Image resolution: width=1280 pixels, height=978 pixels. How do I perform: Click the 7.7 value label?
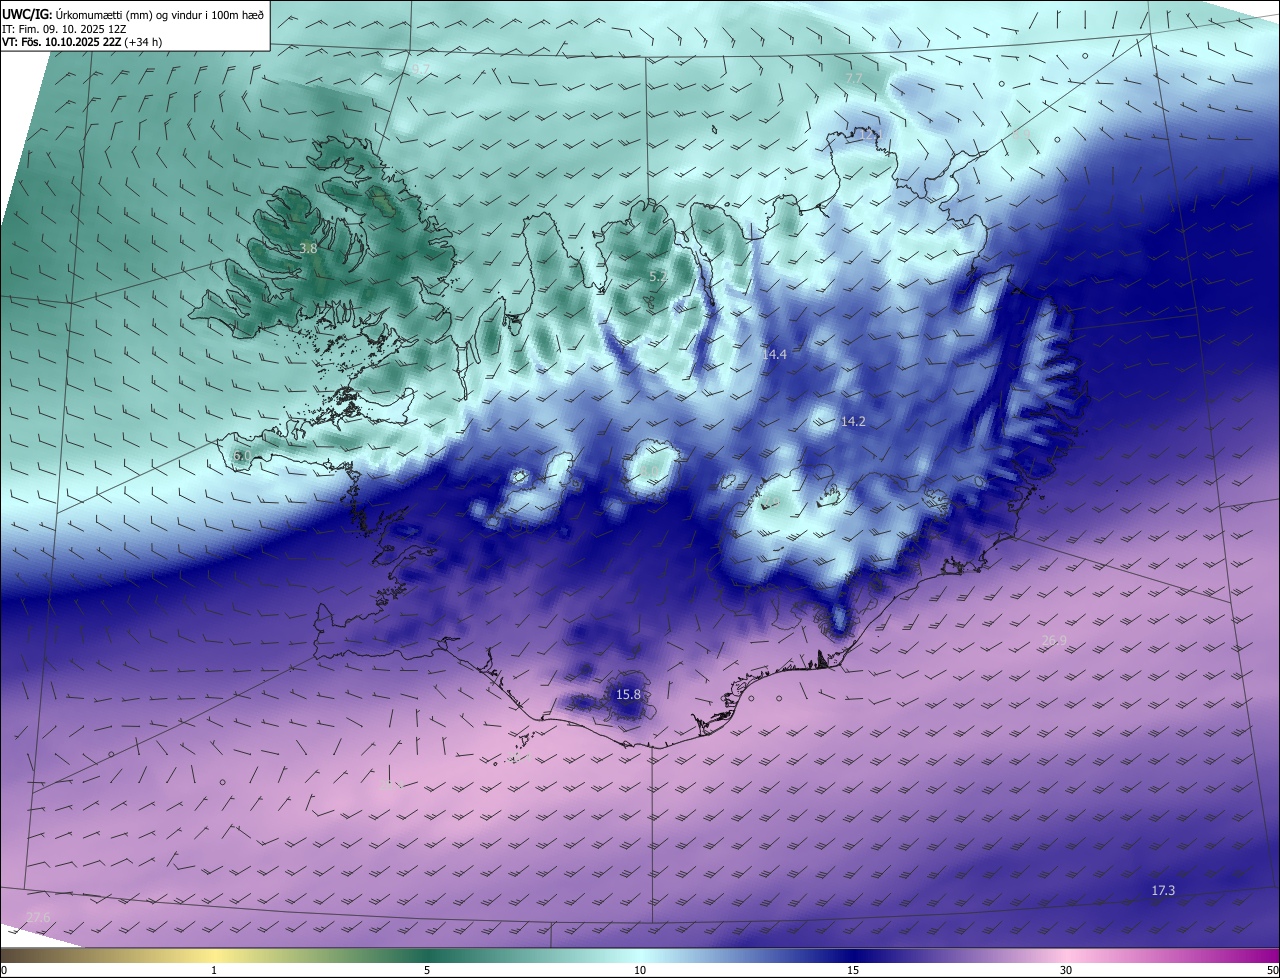click(x=853, y=78)
